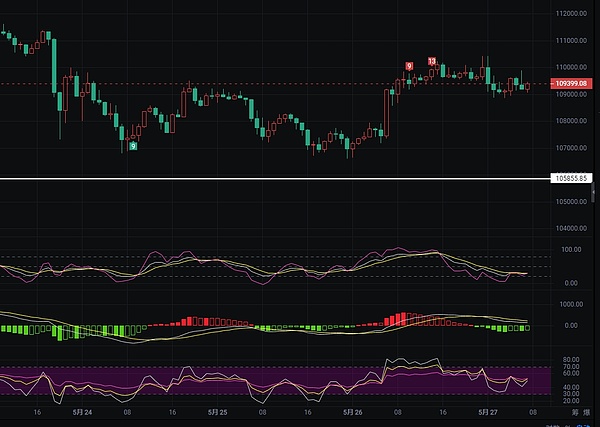Select the 5月 25 date on time axis
This screenshot has width=600, height=427.
tap(217, 411)
